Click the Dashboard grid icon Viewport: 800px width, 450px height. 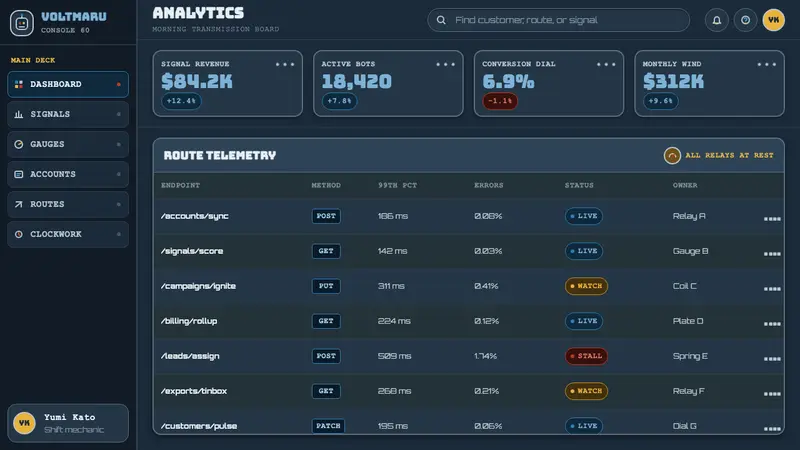coord(19,84)
